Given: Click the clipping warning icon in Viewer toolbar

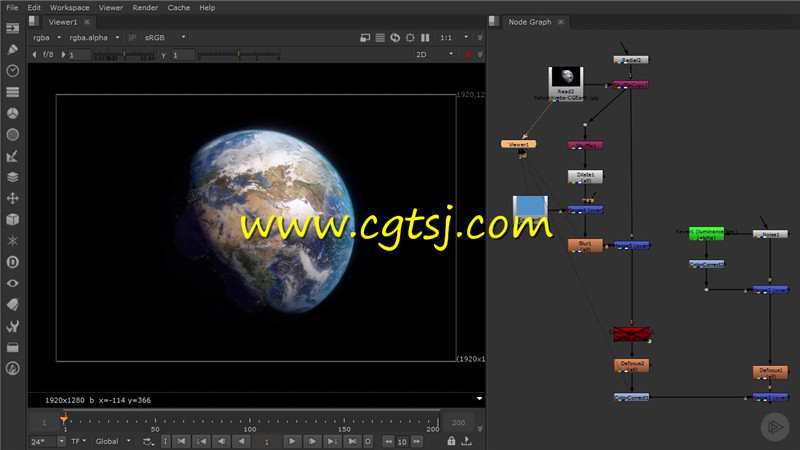Looking at the screenshot, I should (365, 38).
